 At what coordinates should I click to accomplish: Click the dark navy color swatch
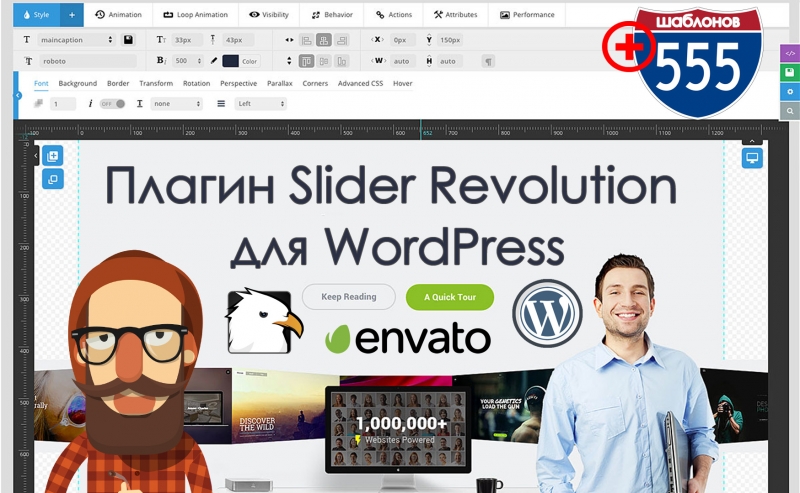(x=231, y=61)
